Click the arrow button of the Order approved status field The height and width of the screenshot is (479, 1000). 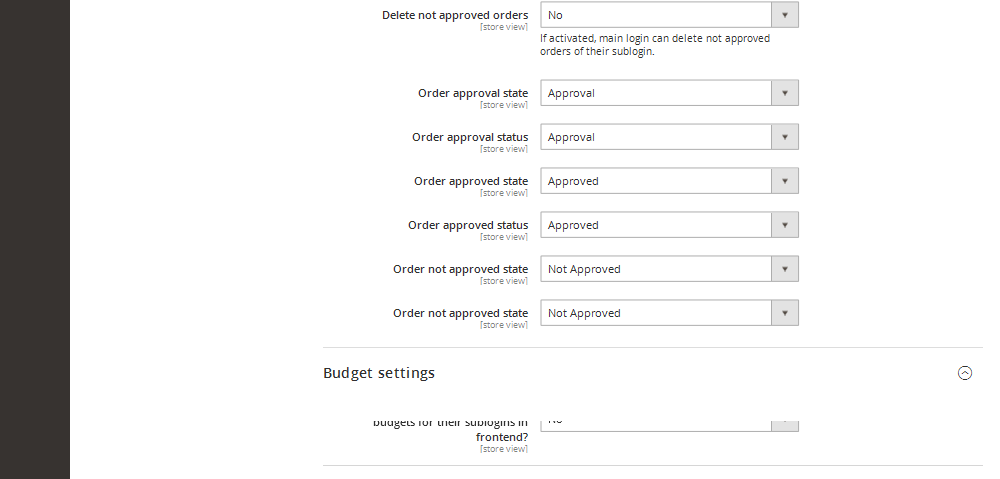(x=785, y=225)
